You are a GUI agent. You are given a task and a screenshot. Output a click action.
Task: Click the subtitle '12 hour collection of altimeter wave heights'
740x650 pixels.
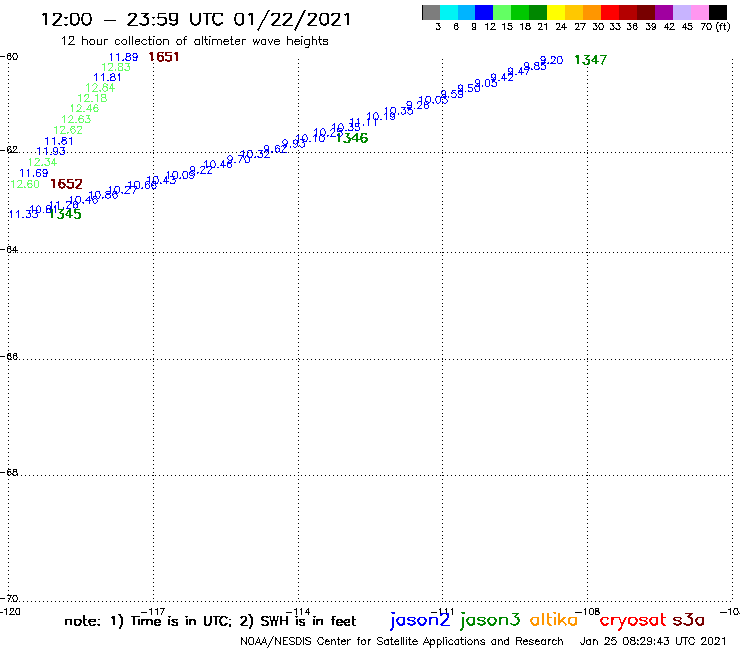194,41
